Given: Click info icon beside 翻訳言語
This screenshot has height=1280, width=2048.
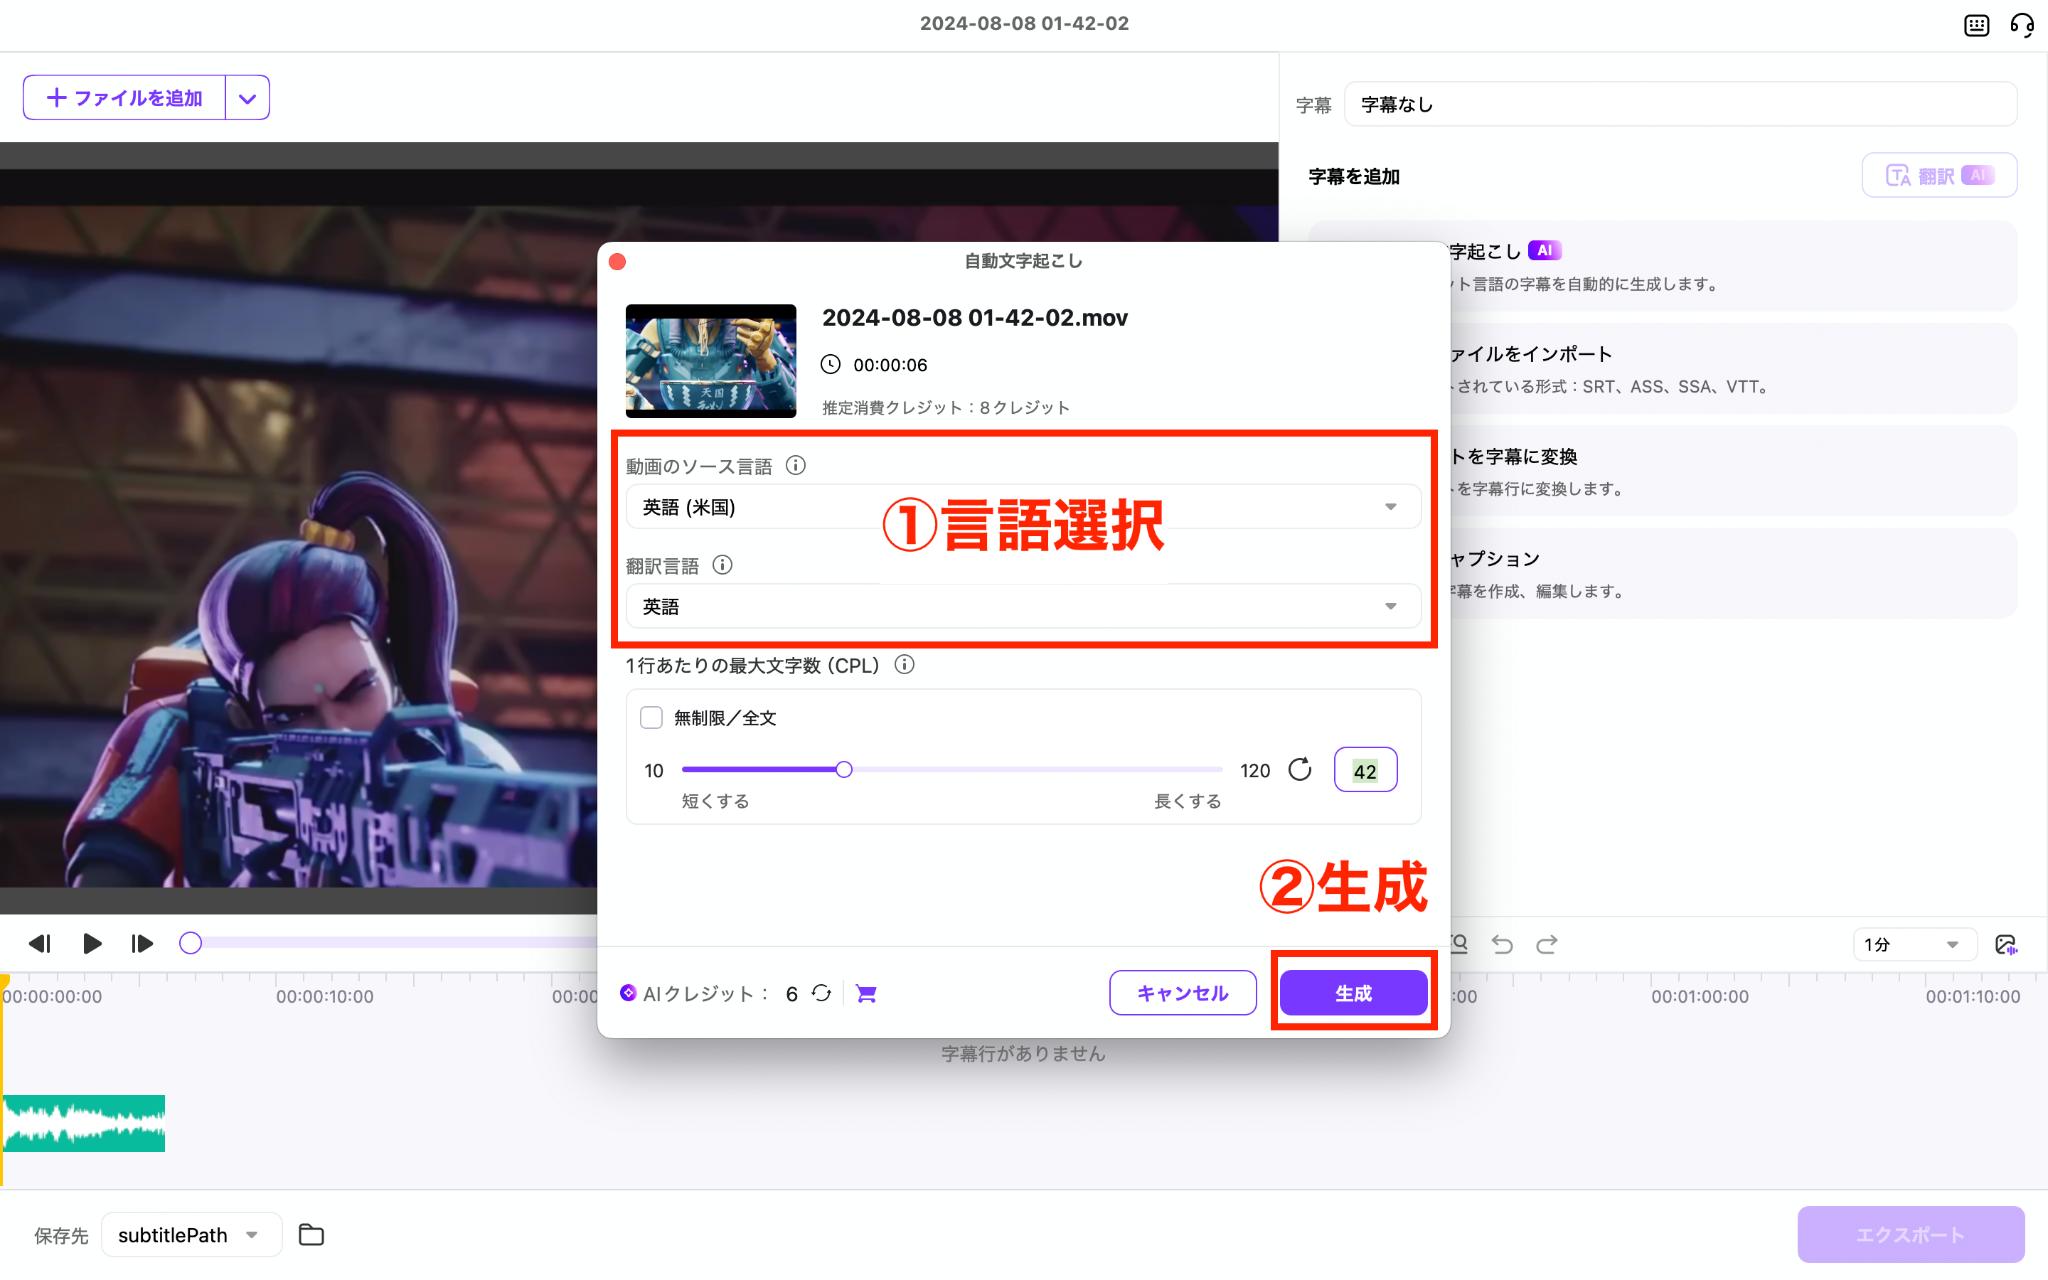Looking at the screenshot, I should click(x=722, y=565).
